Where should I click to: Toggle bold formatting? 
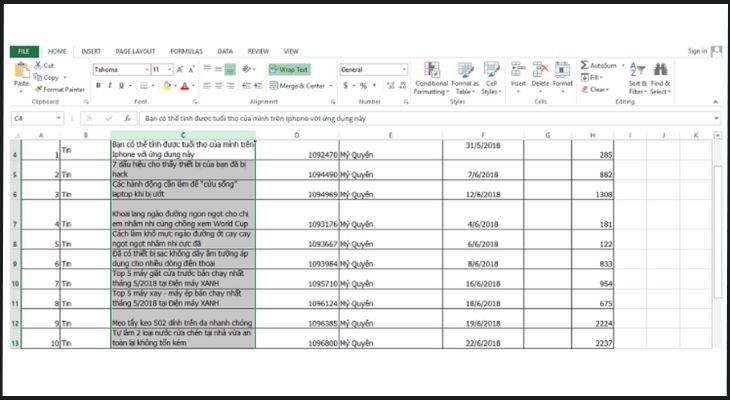(x=98, y=86)
